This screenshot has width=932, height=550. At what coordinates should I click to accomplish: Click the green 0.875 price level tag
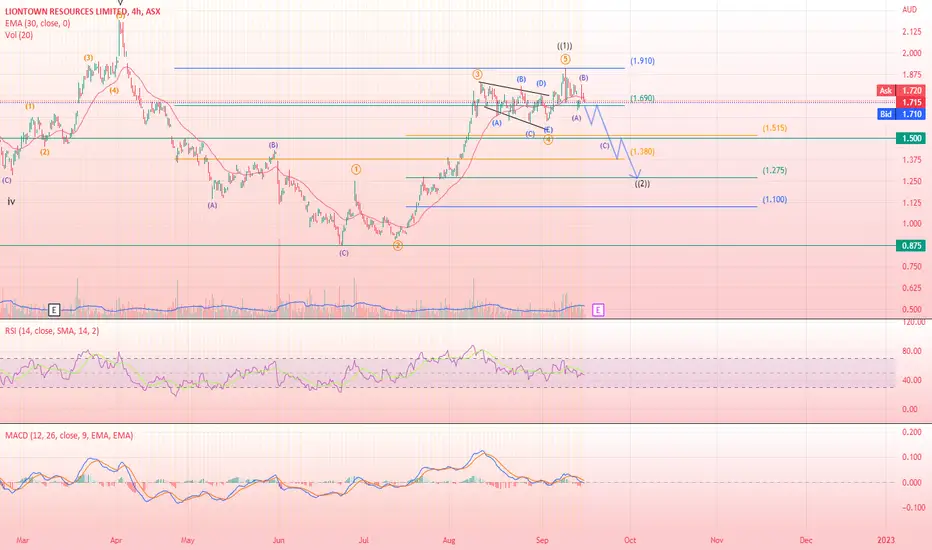click(x=911, y=246)
